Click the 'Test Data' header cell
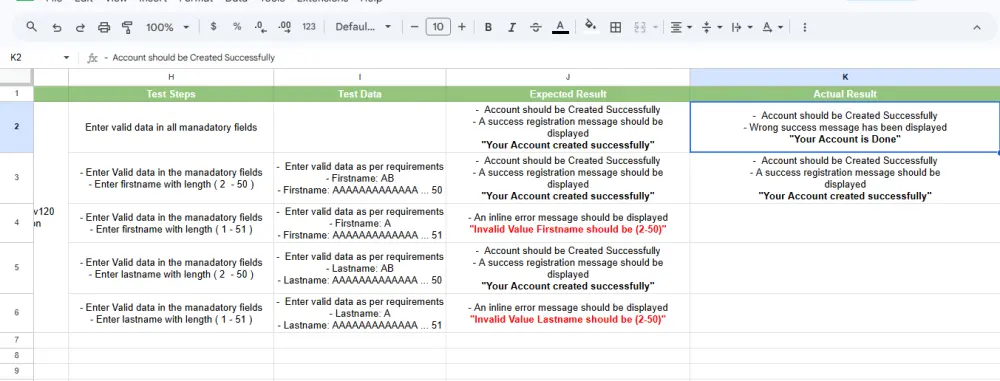The image size is (1000, 381). pyautogui.click(x=360, y=94)
